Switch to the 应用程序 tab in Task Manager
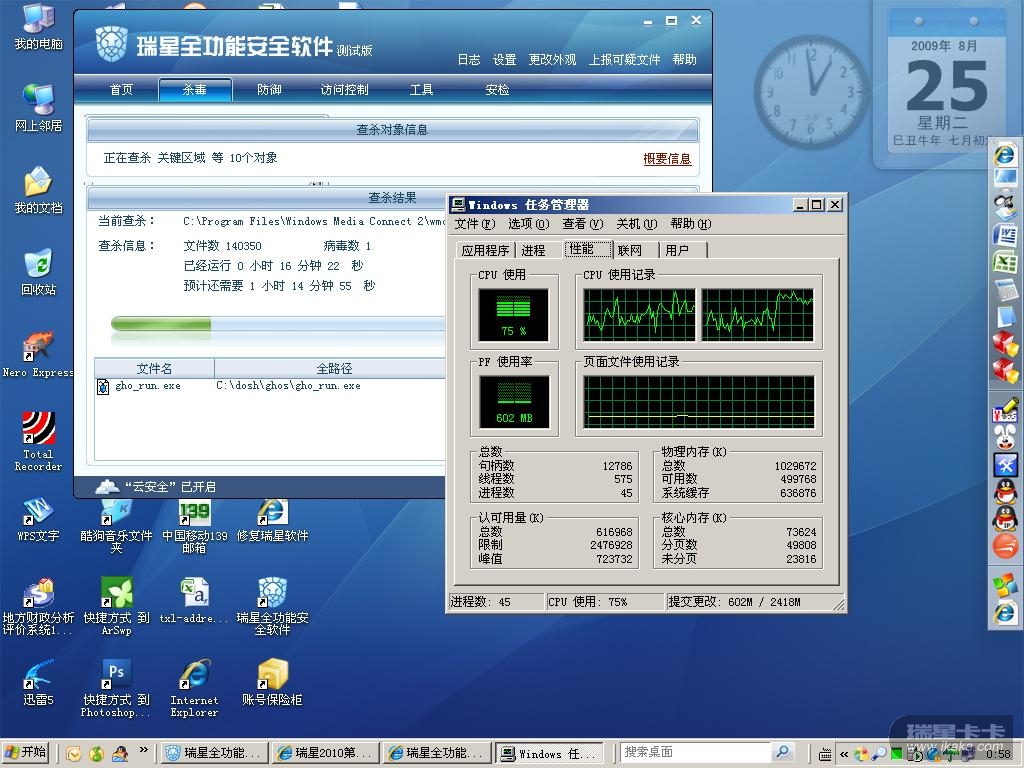The height and width of the screenshot is (768, 1024). (x=485, y=250)
